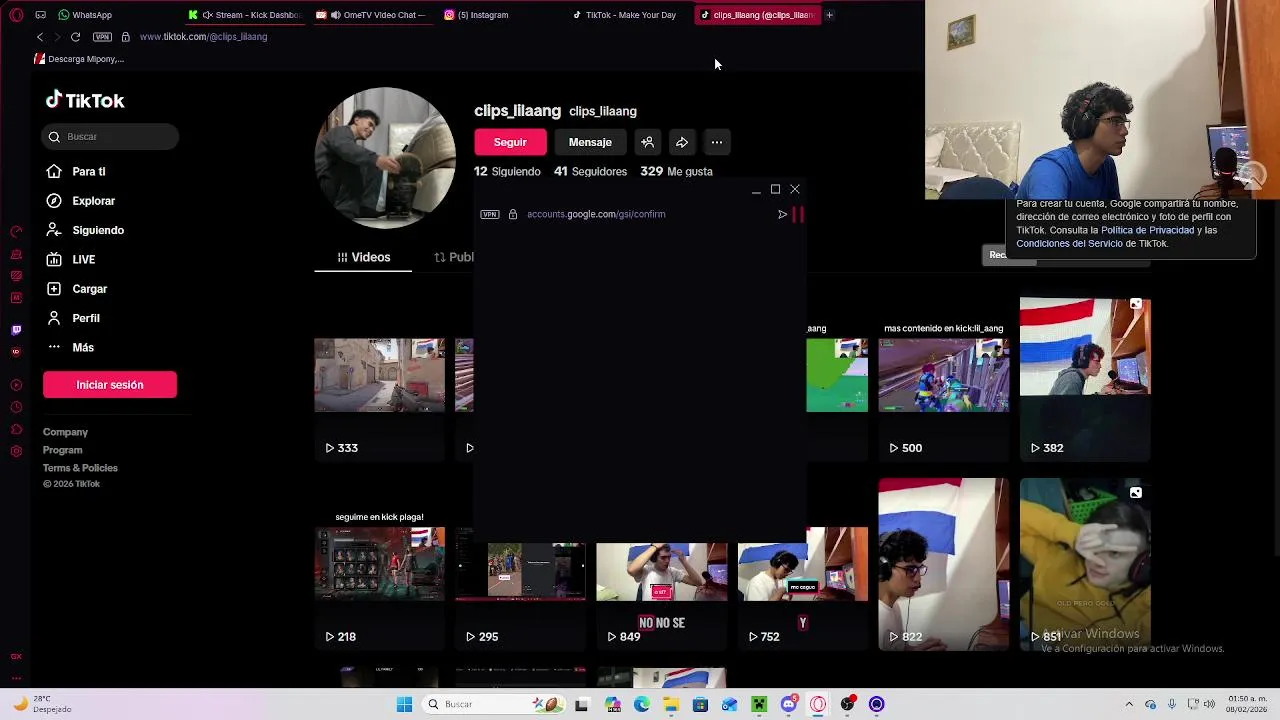Click the share arrow icon on profile
This screenshot has width=1280, height=720.
coord(682,142)
